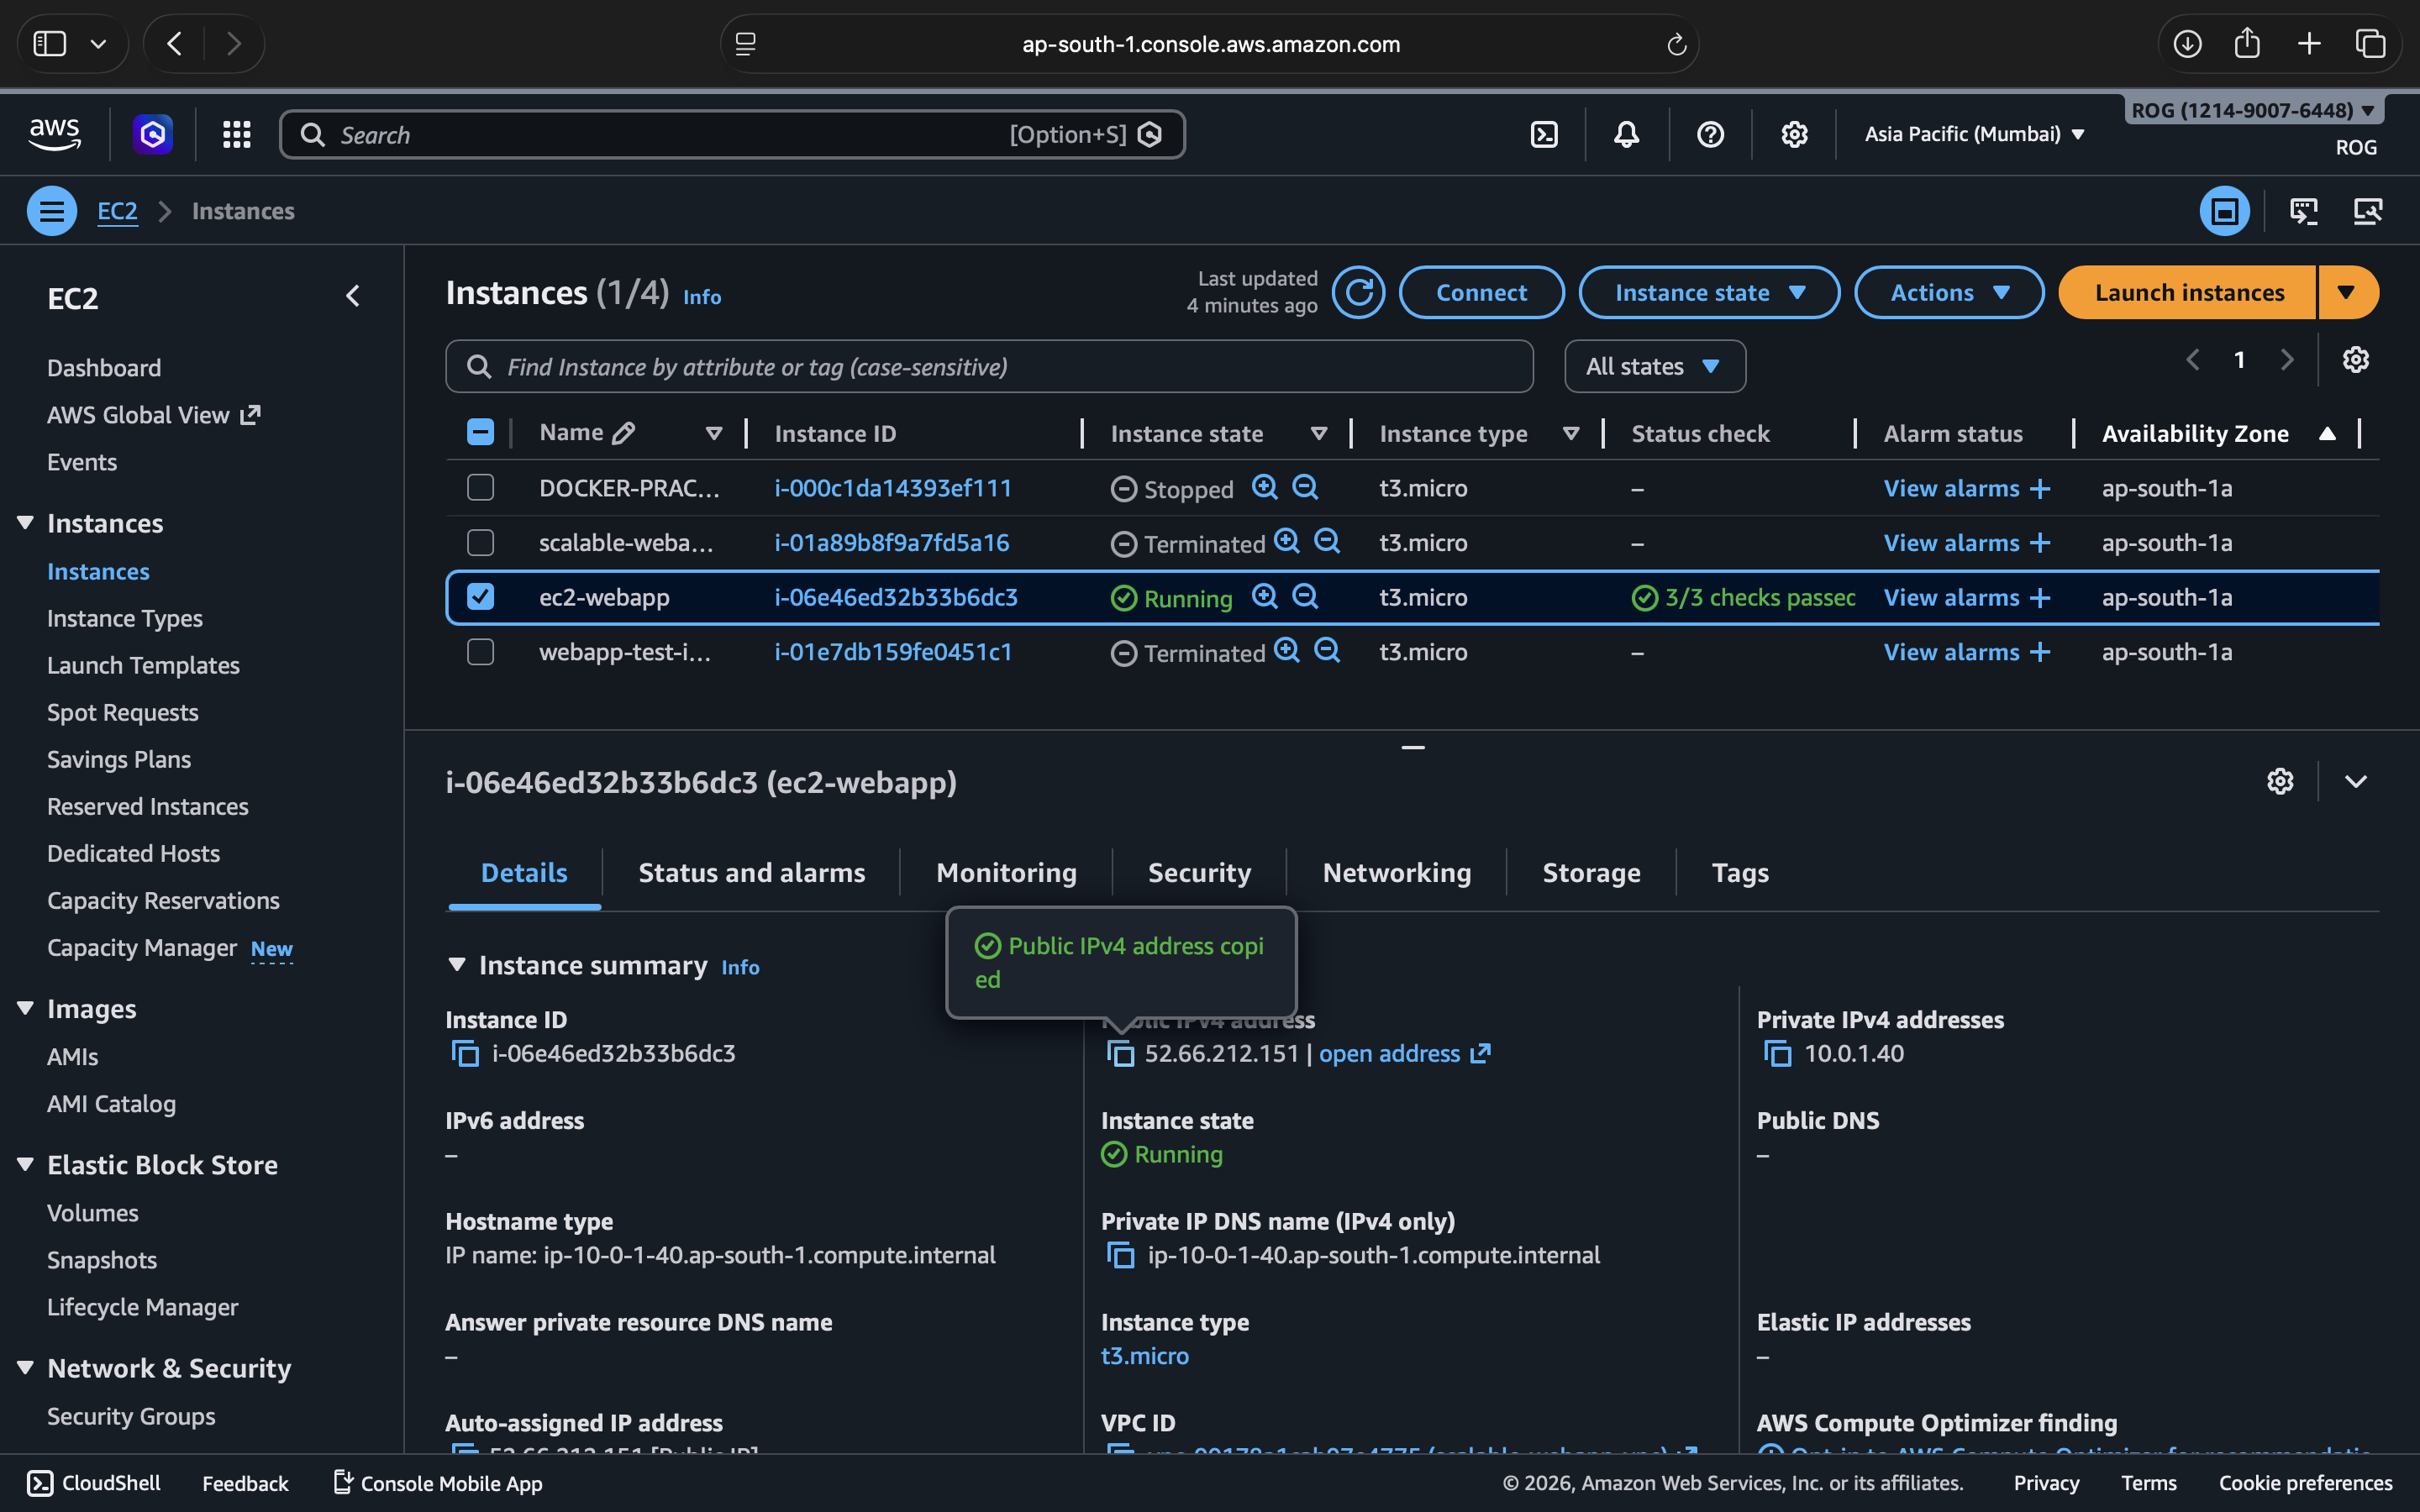This screenshot has width=2420, height=1512.
Task: Click the Connect button
Action: (1481, 293)
